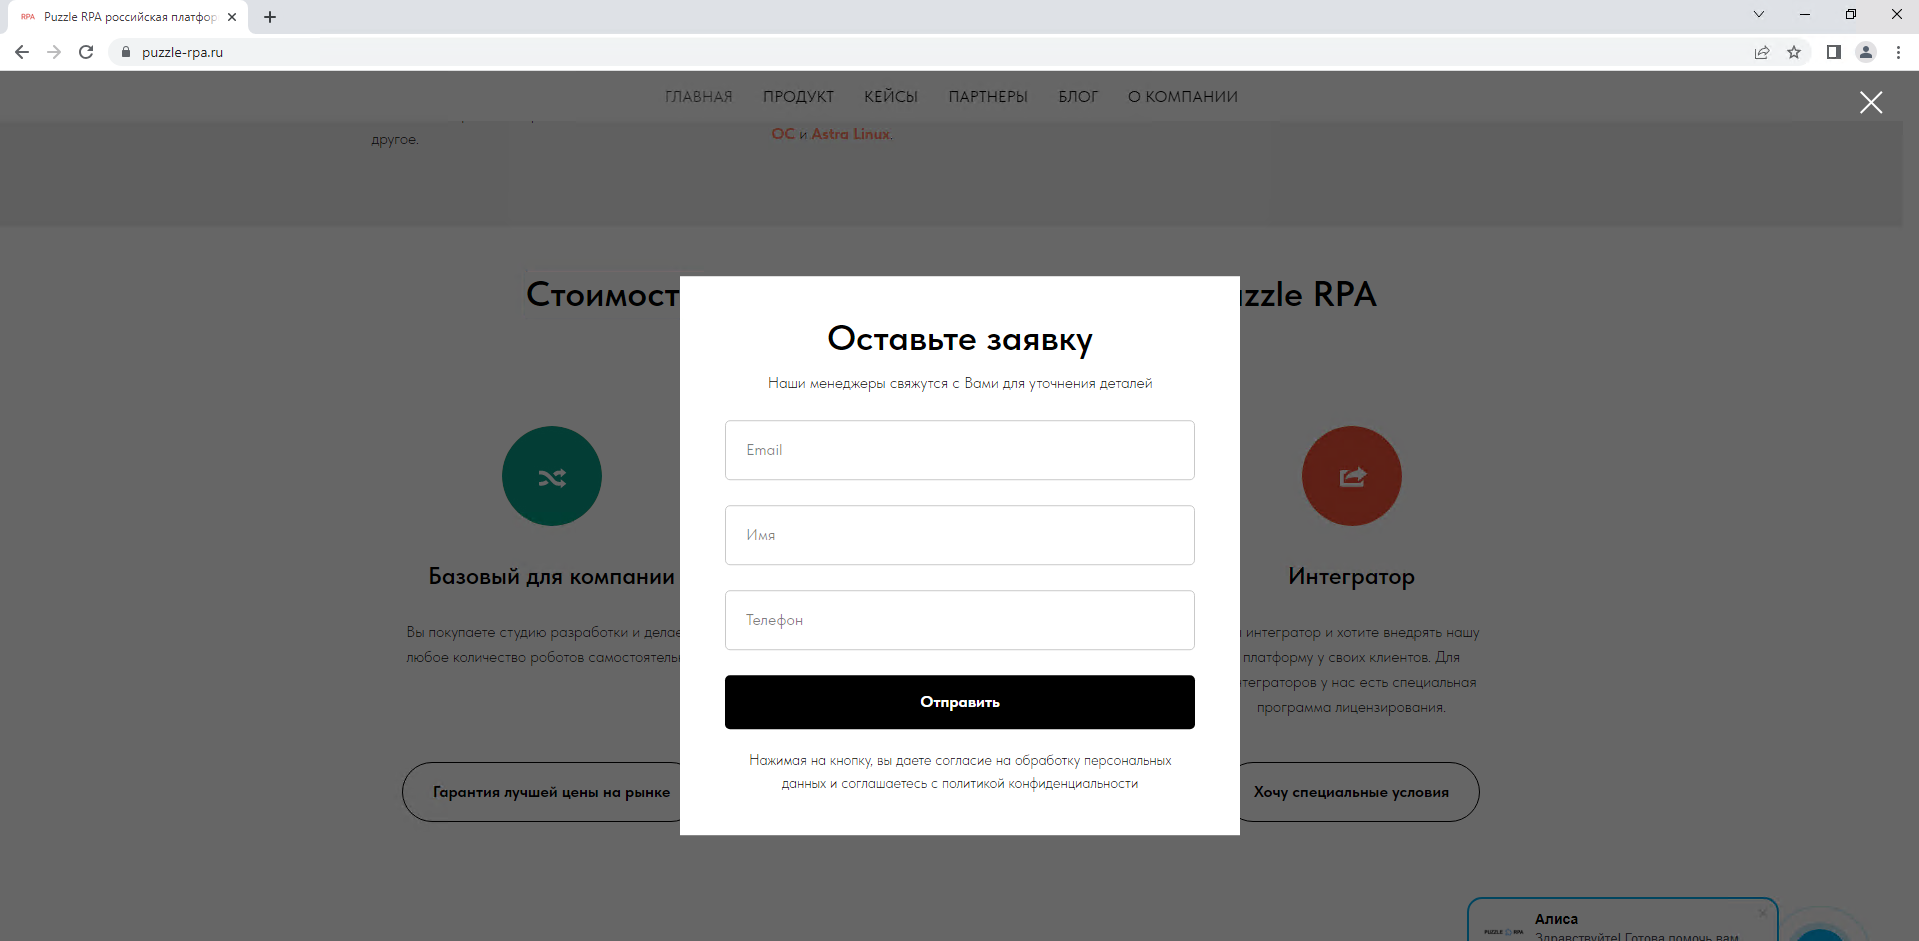The width and height of the screenshot is (1919, 941).
Task: Open the share page icon in address bar
Action: click(1762, 52)
